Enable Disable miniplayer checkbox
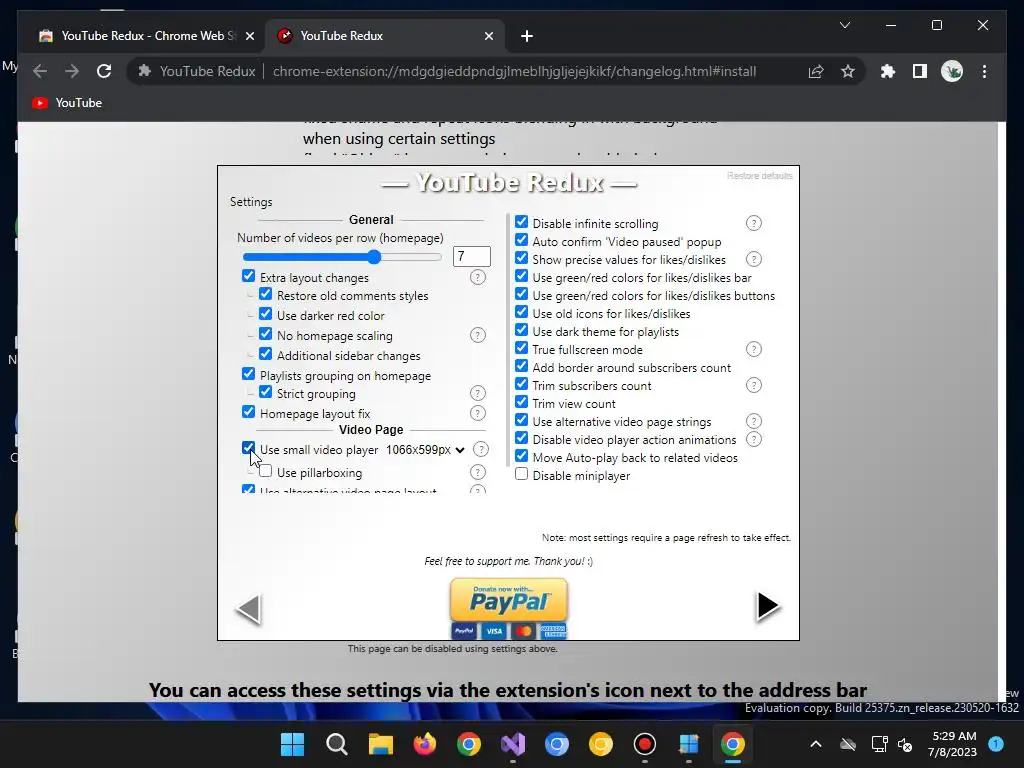Screen dimensions: 1024x768 (521, 473)
